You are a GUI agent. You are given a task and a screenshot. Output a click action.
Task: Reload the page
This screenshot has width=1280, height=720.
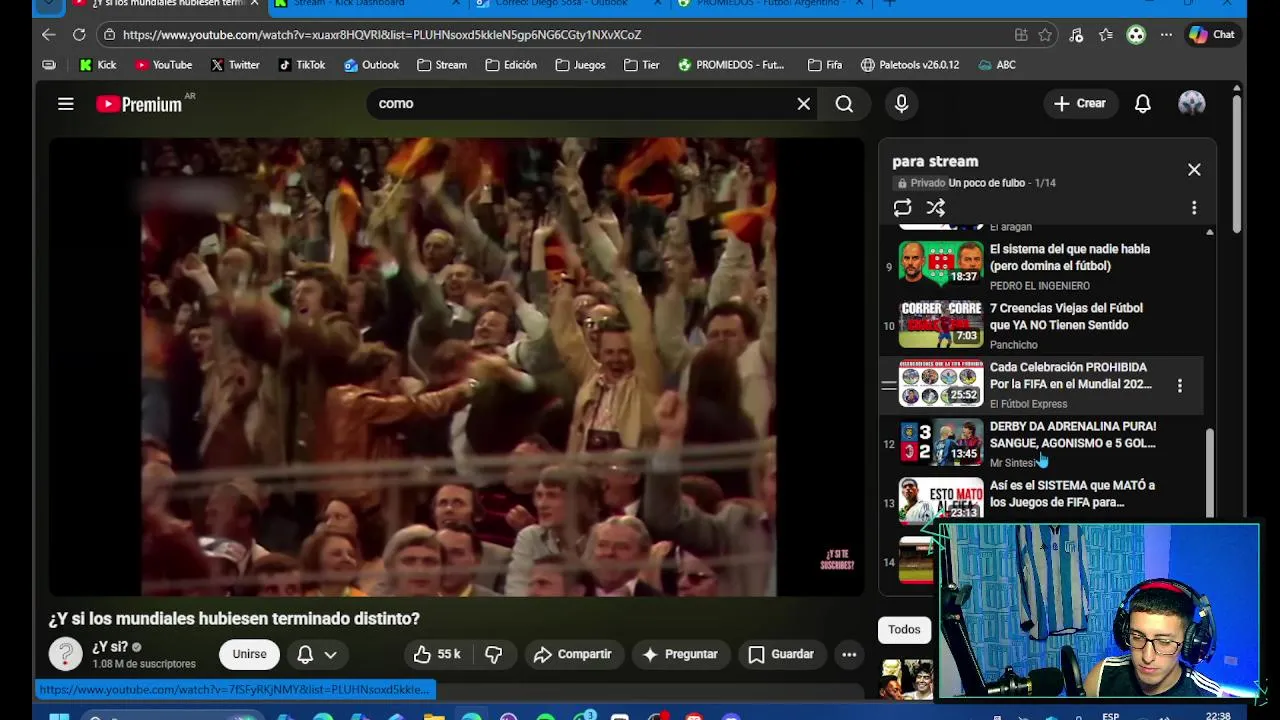(79, 34)
